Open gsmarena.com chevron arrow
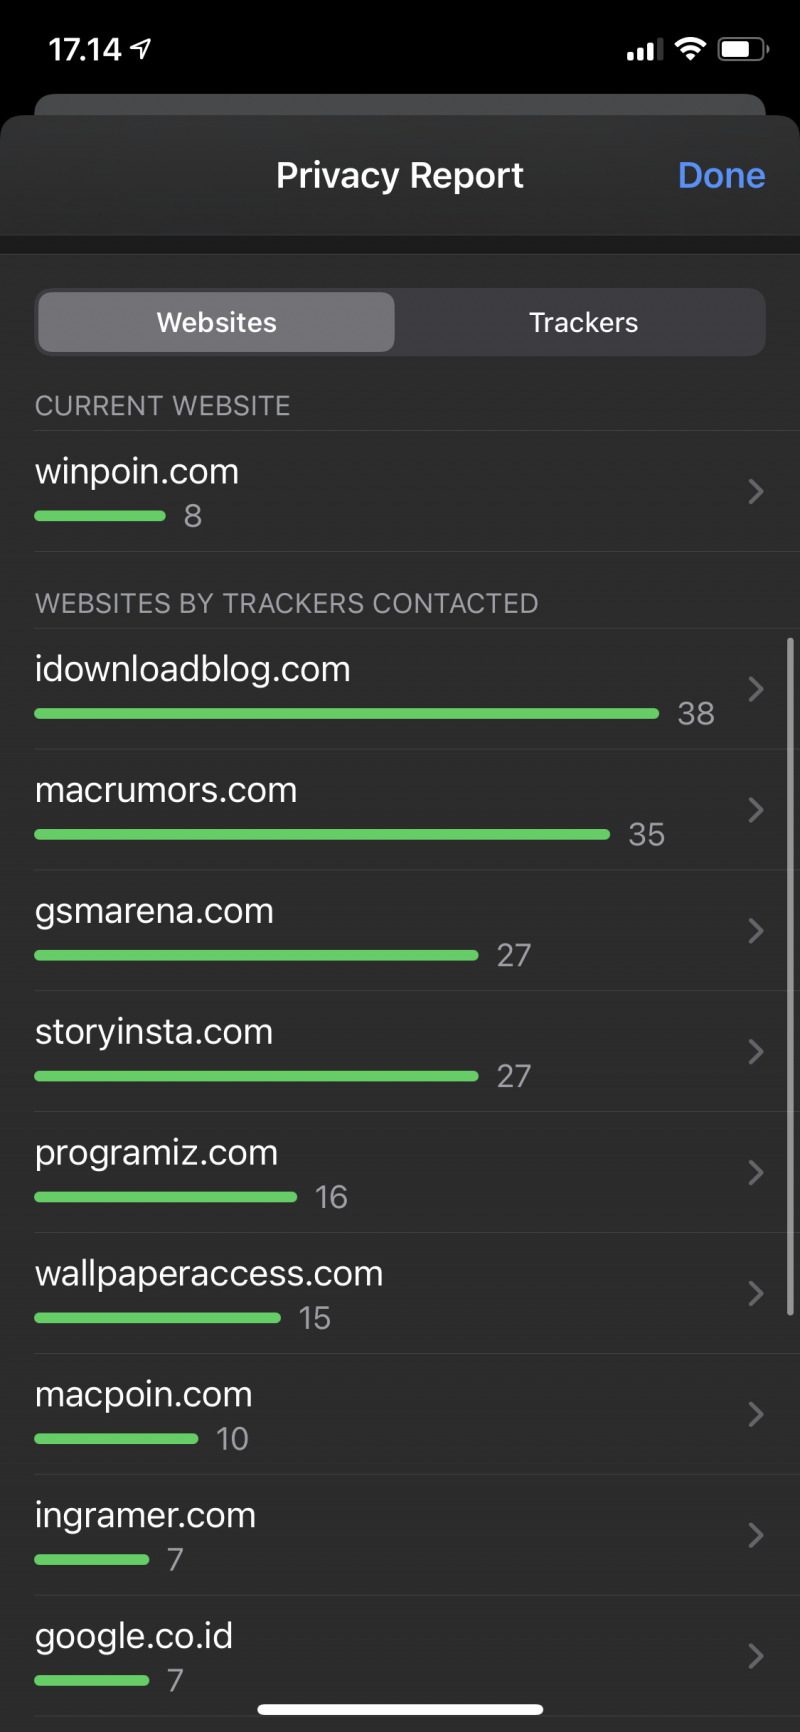The image size is (800, 1732). coord(756,931)
